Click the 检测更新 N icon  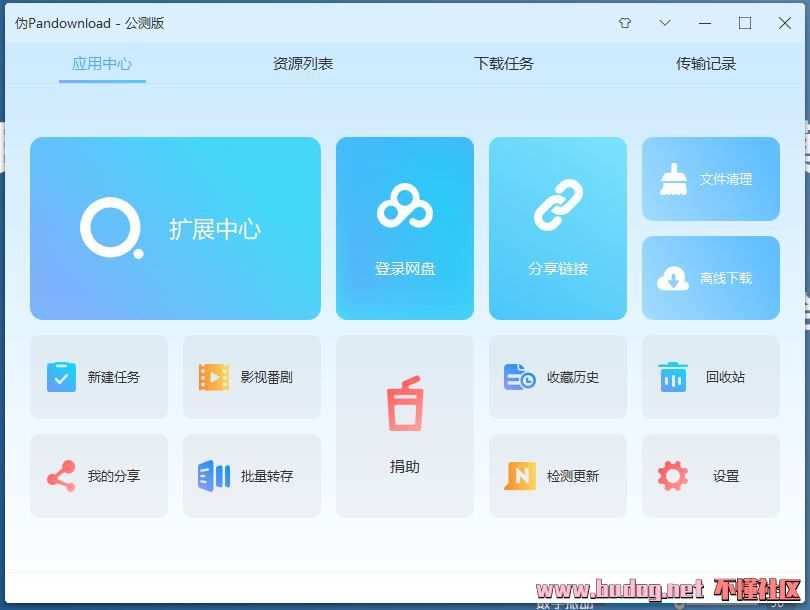point(520,476)
